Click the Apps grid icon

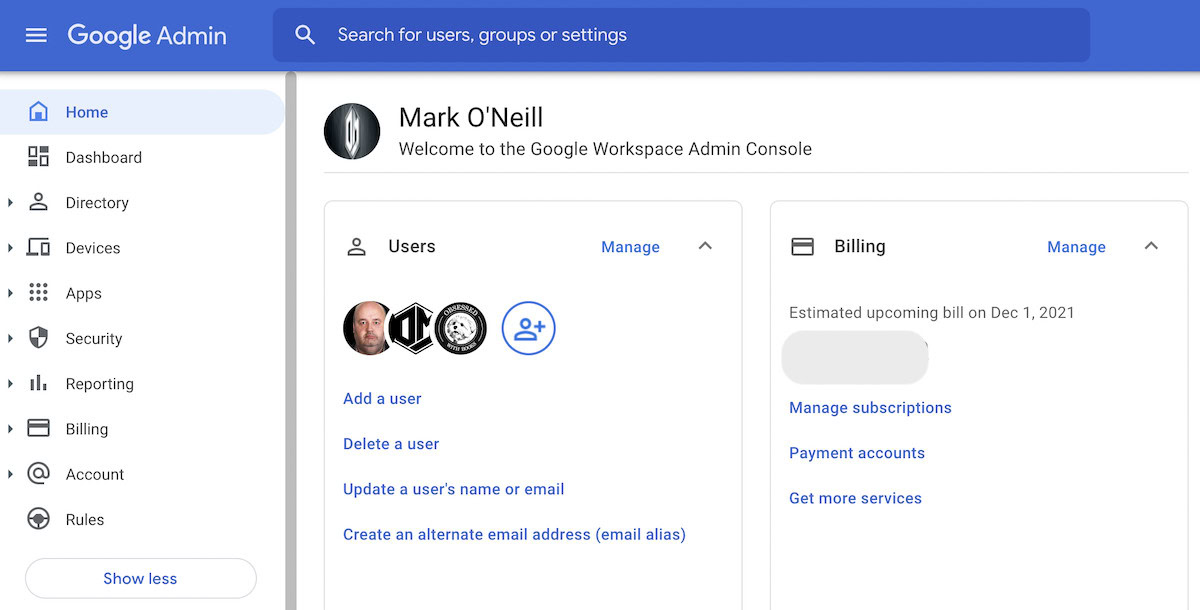coord(38,293)
